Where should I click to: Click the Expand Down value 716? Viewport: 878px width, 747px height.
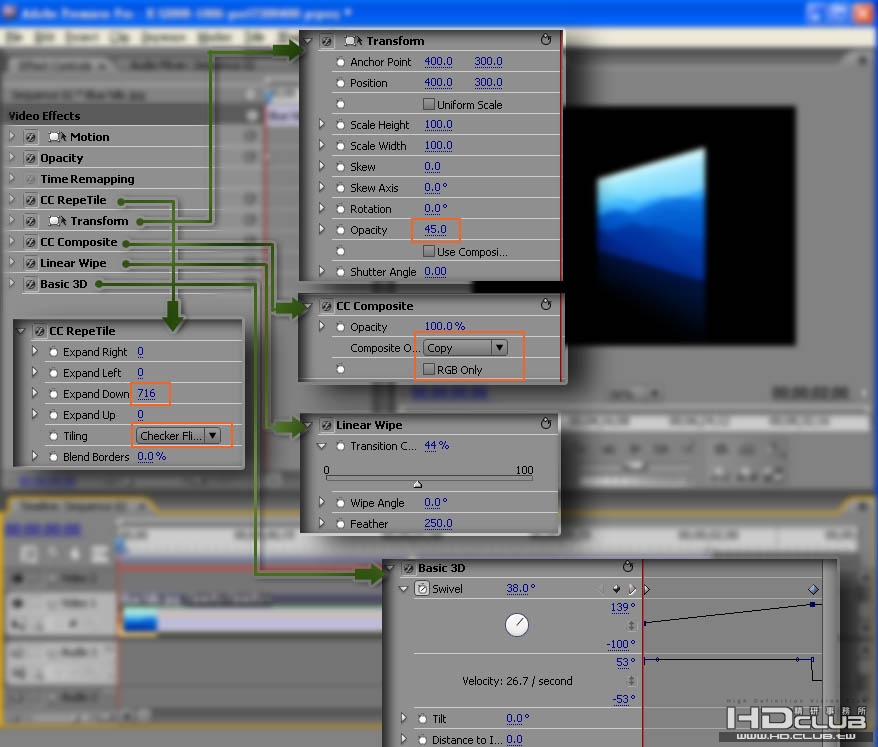click(147, 394)
